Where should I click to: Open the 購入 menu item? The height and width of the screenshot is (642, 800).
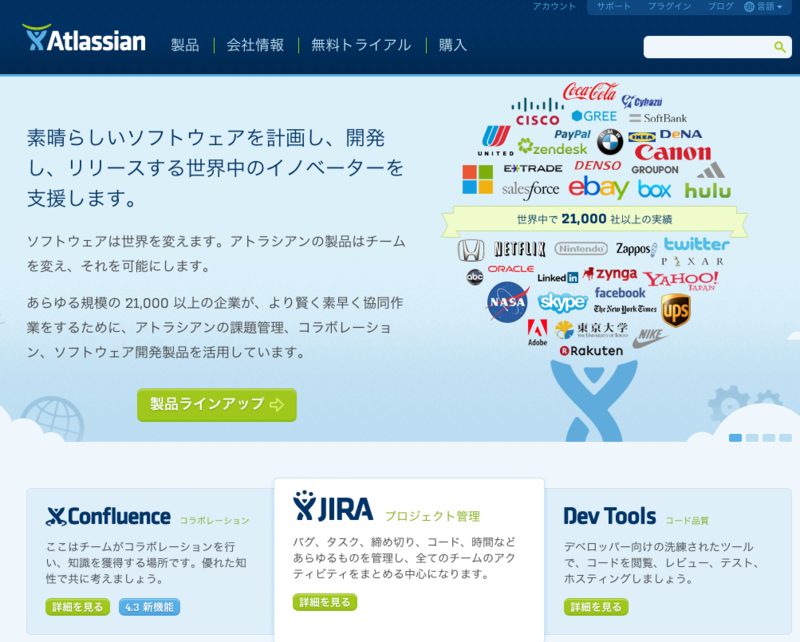tap(453, 45)
